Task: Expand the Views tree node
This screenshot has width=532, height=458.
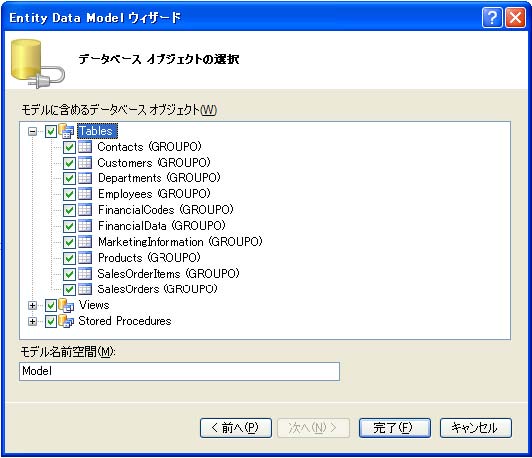Action: (x=32, y=306)
